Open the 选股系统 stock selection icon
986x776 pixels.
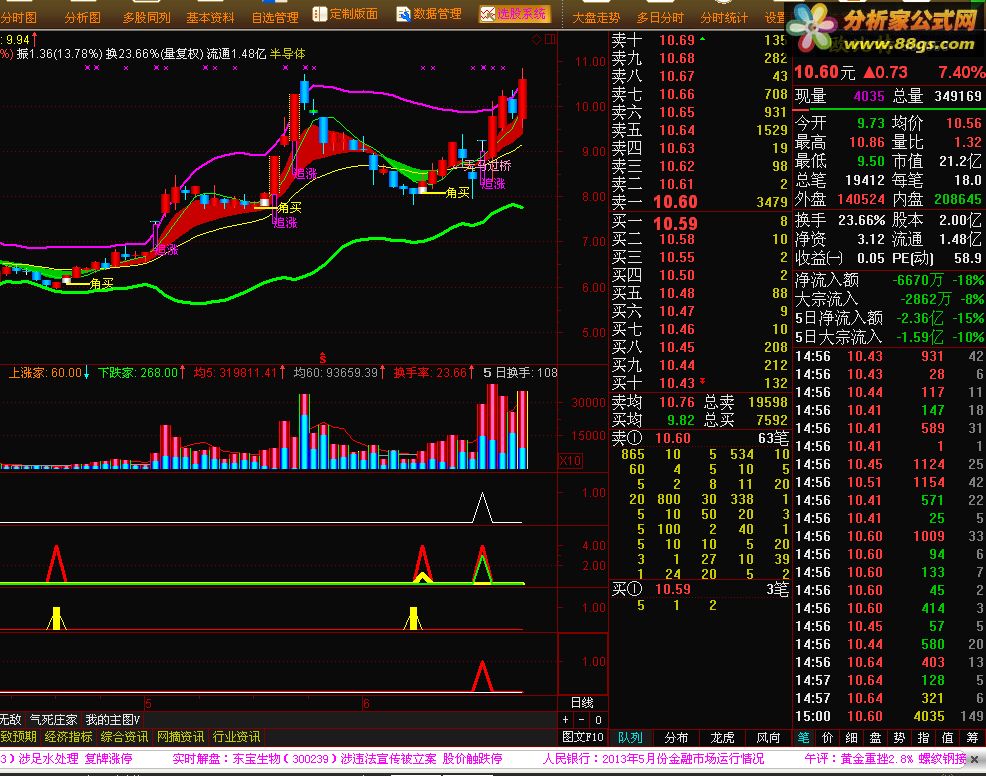click(513, 14)
